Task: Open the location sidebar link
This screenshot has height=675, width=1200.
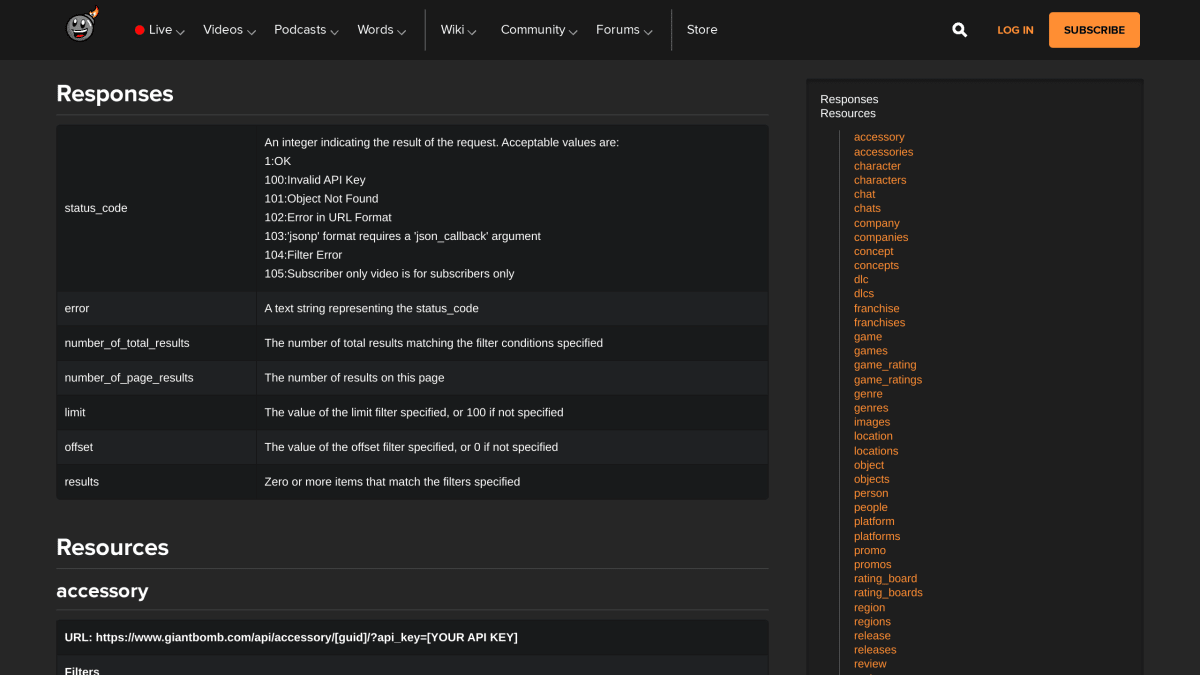Action: tap(873, 436)
